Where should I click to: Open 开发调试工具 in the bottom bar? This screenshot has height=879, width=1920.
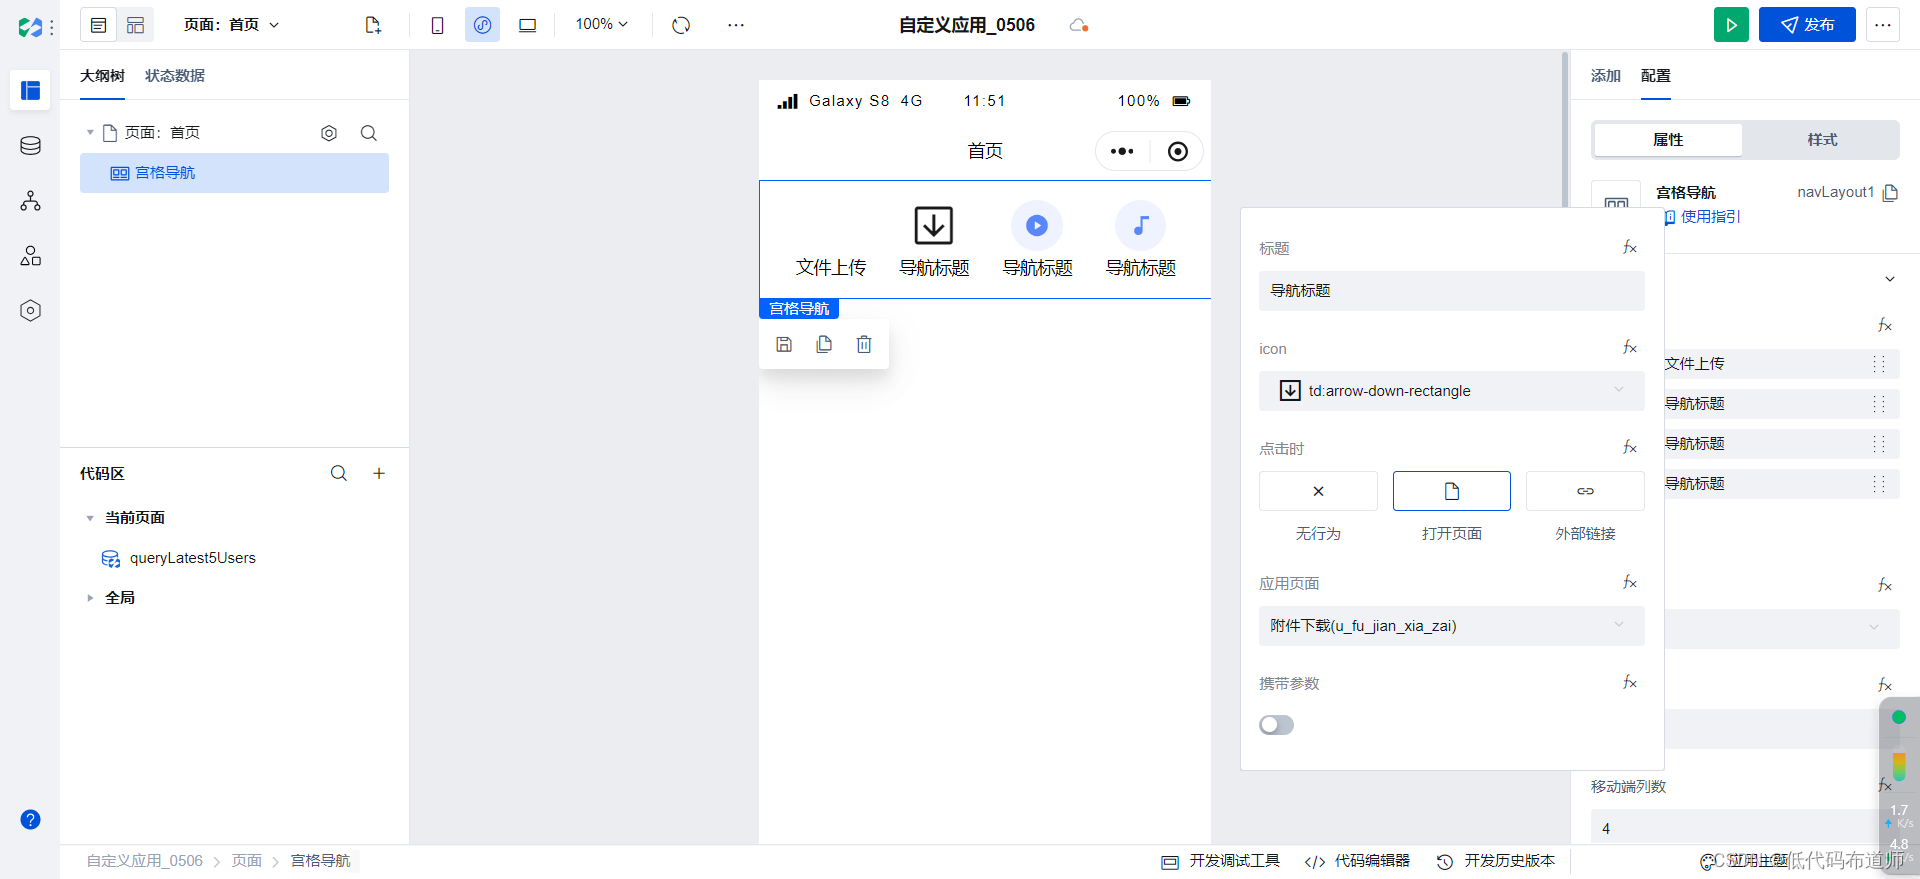pos(1220,861)
